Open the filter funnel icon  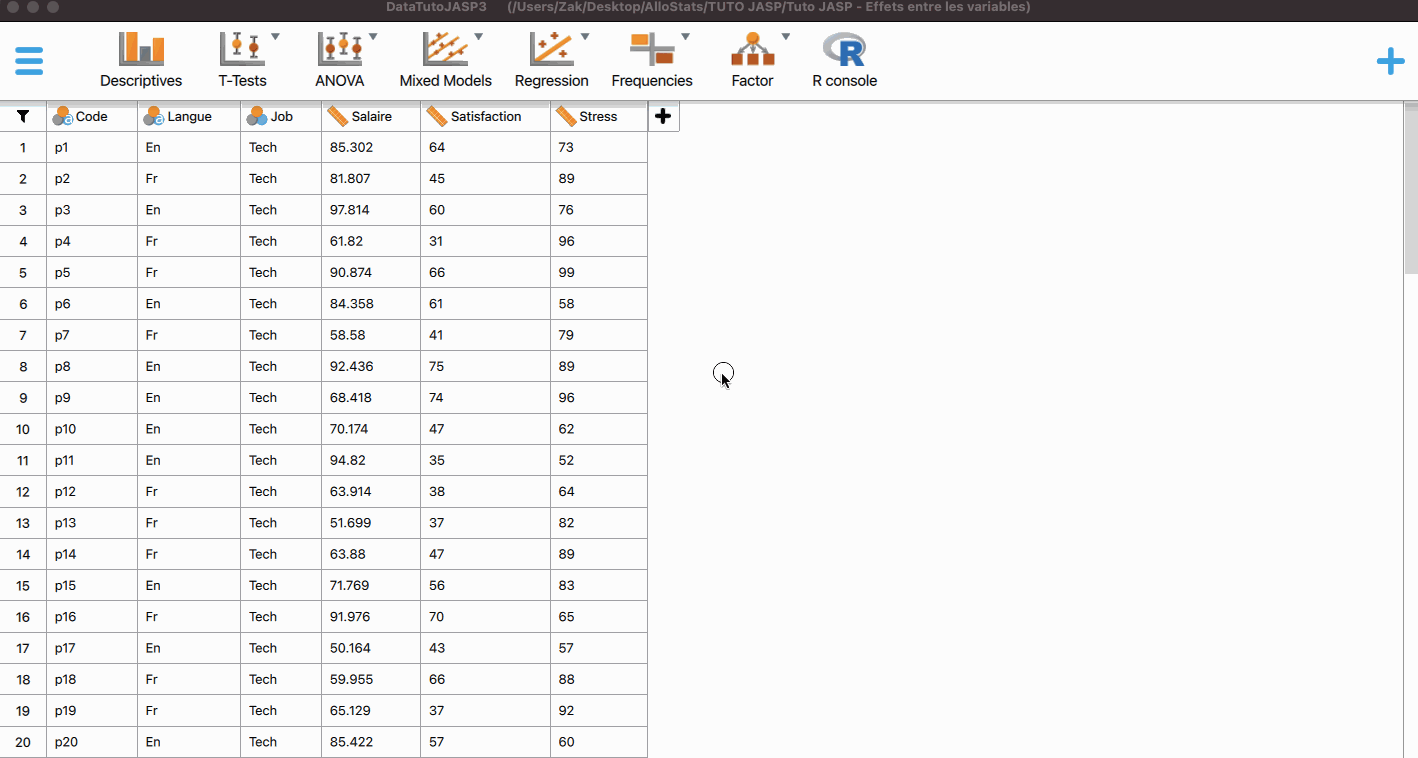[23, 117]
